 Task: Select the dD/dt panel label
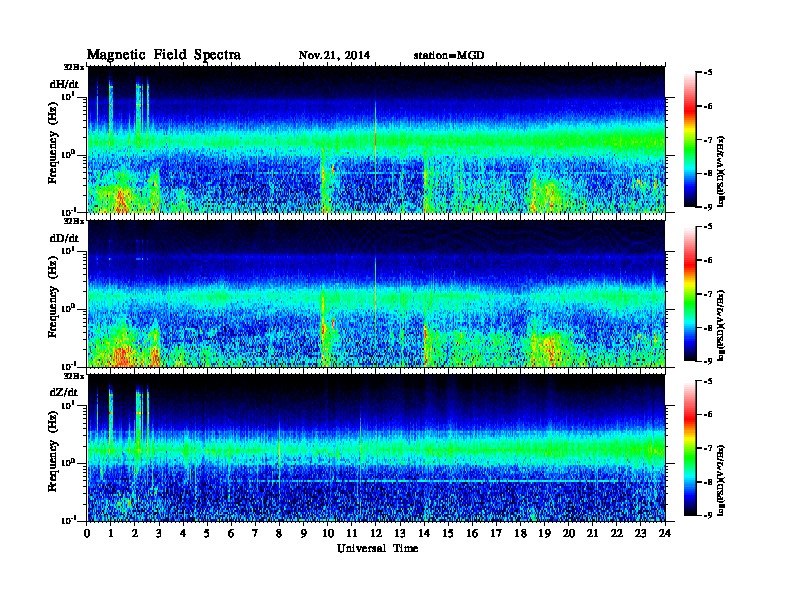(x=64, y=238)
